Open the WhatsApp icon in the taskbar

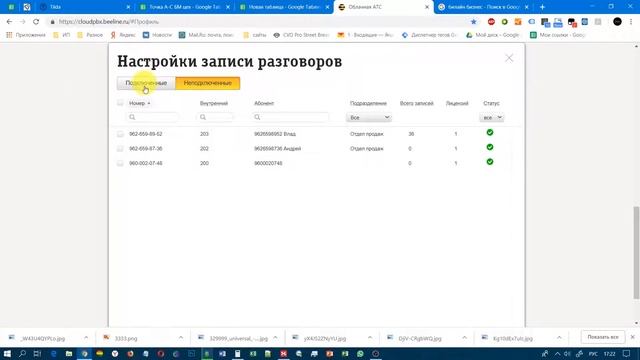pos(360,353)
